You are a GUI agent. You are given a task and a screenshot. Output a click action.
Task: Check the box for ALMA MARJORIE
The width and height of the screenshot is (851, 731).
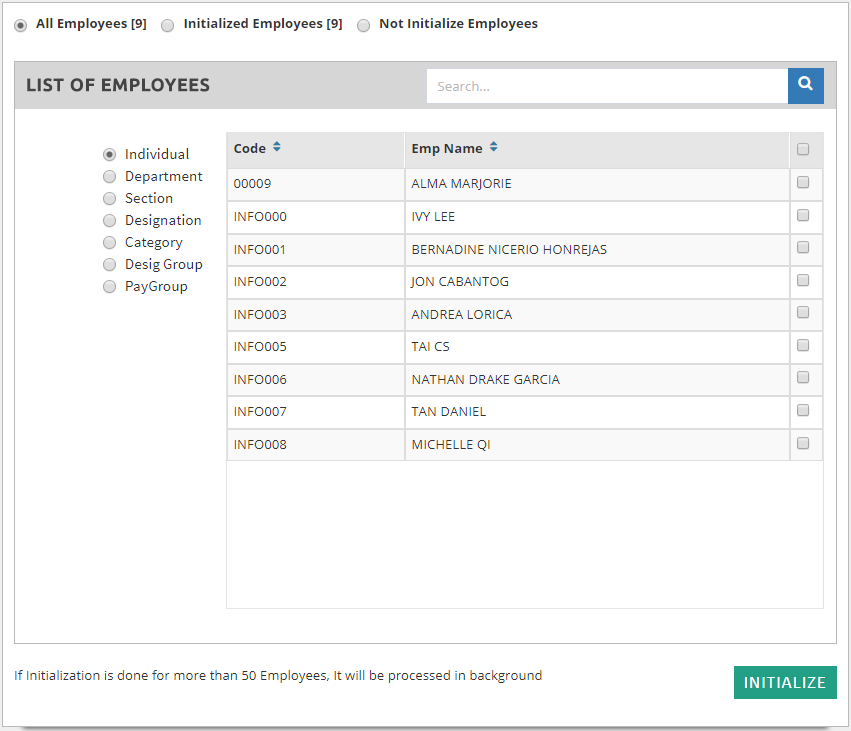coord(803,183)
